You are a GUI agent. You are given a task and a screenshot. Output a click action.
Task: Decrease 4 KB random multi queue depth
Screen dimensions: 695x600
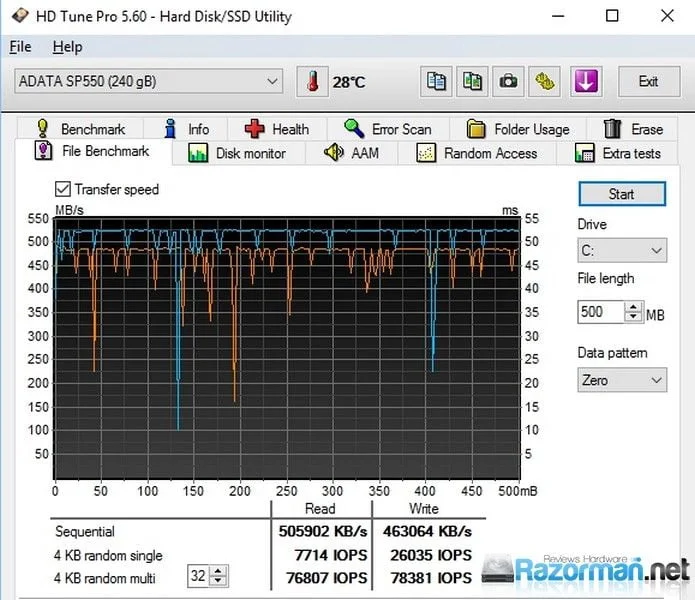(218, 581)
